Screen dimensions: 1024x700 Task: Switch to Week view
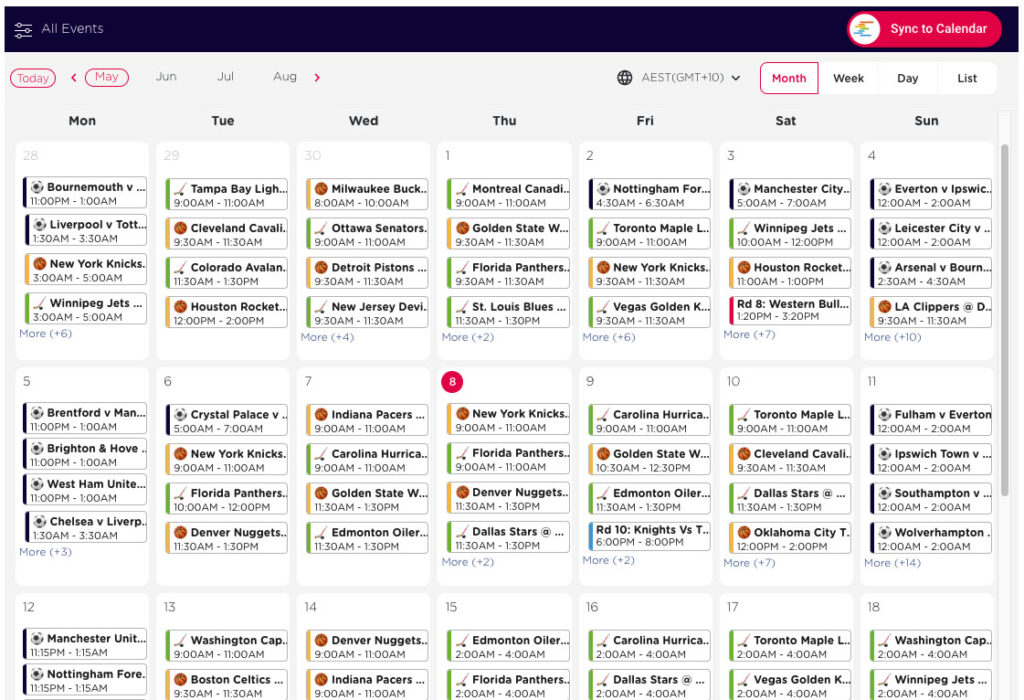[849, 77]
